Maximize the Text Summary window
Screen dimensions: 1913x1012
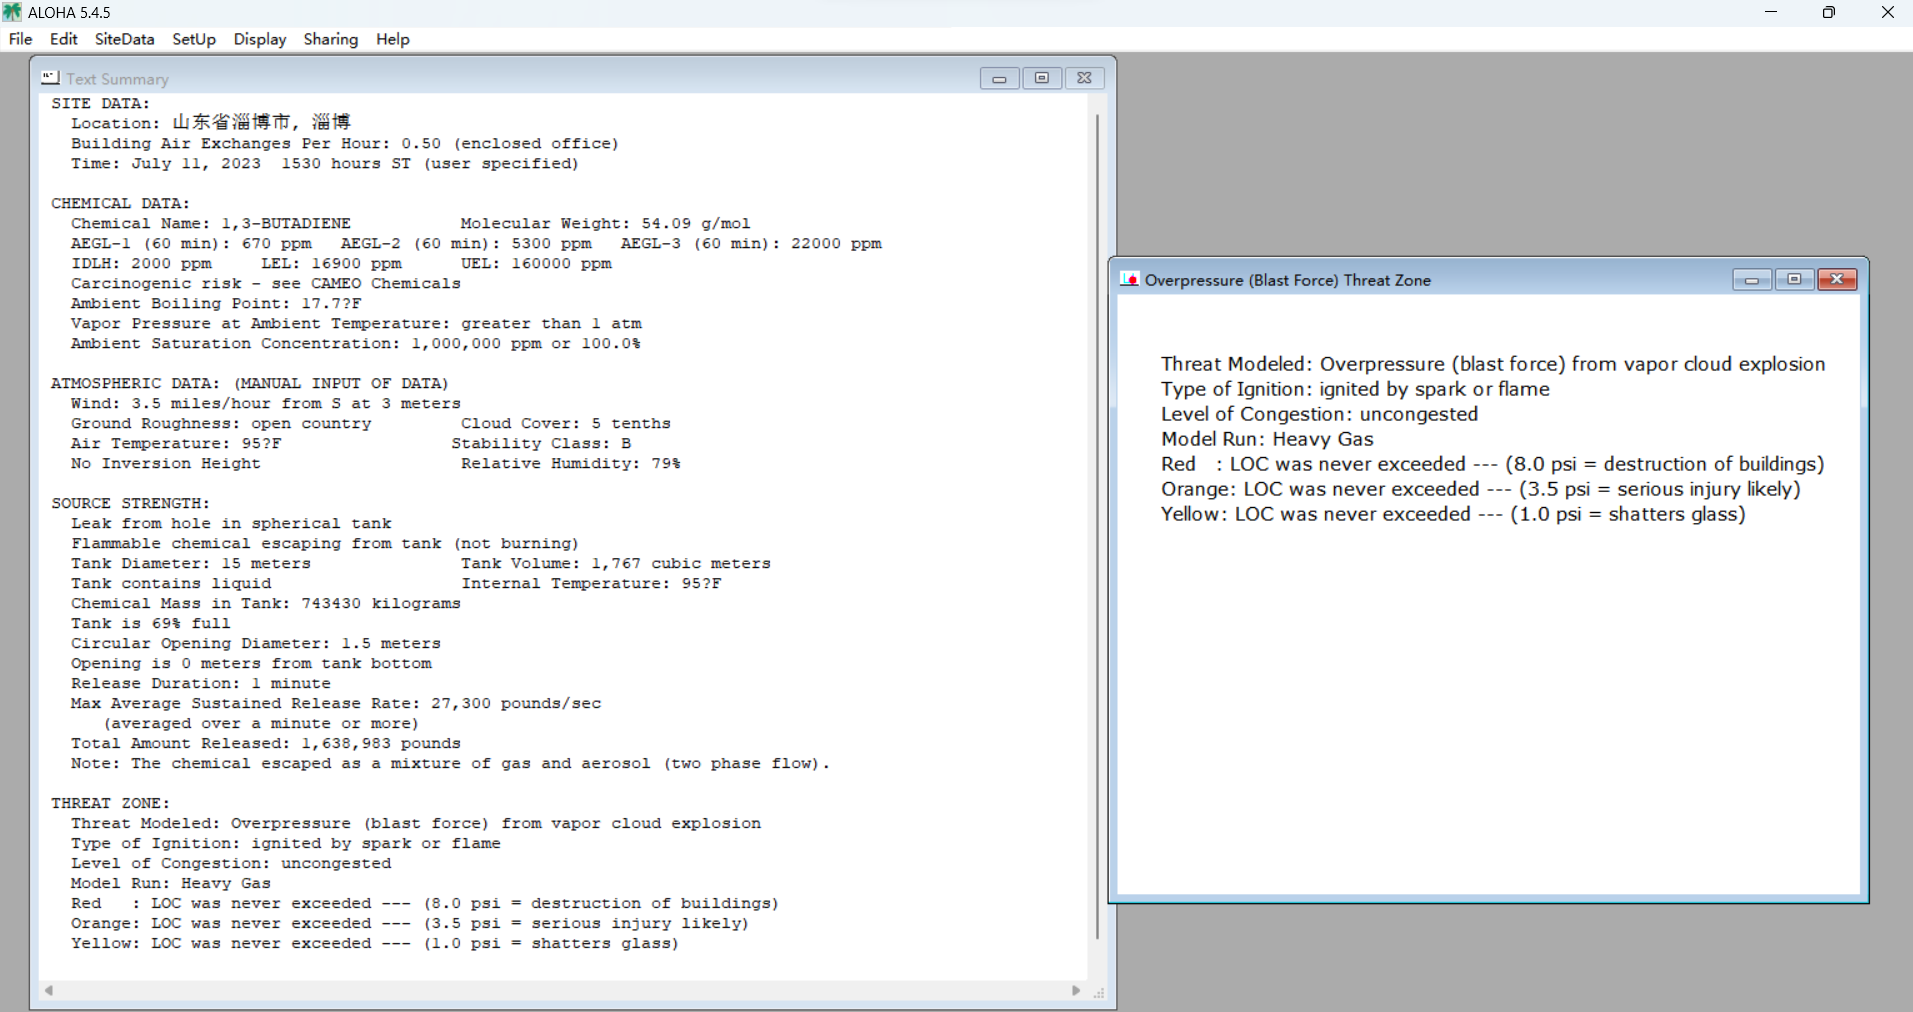(x=1042, y=78)
